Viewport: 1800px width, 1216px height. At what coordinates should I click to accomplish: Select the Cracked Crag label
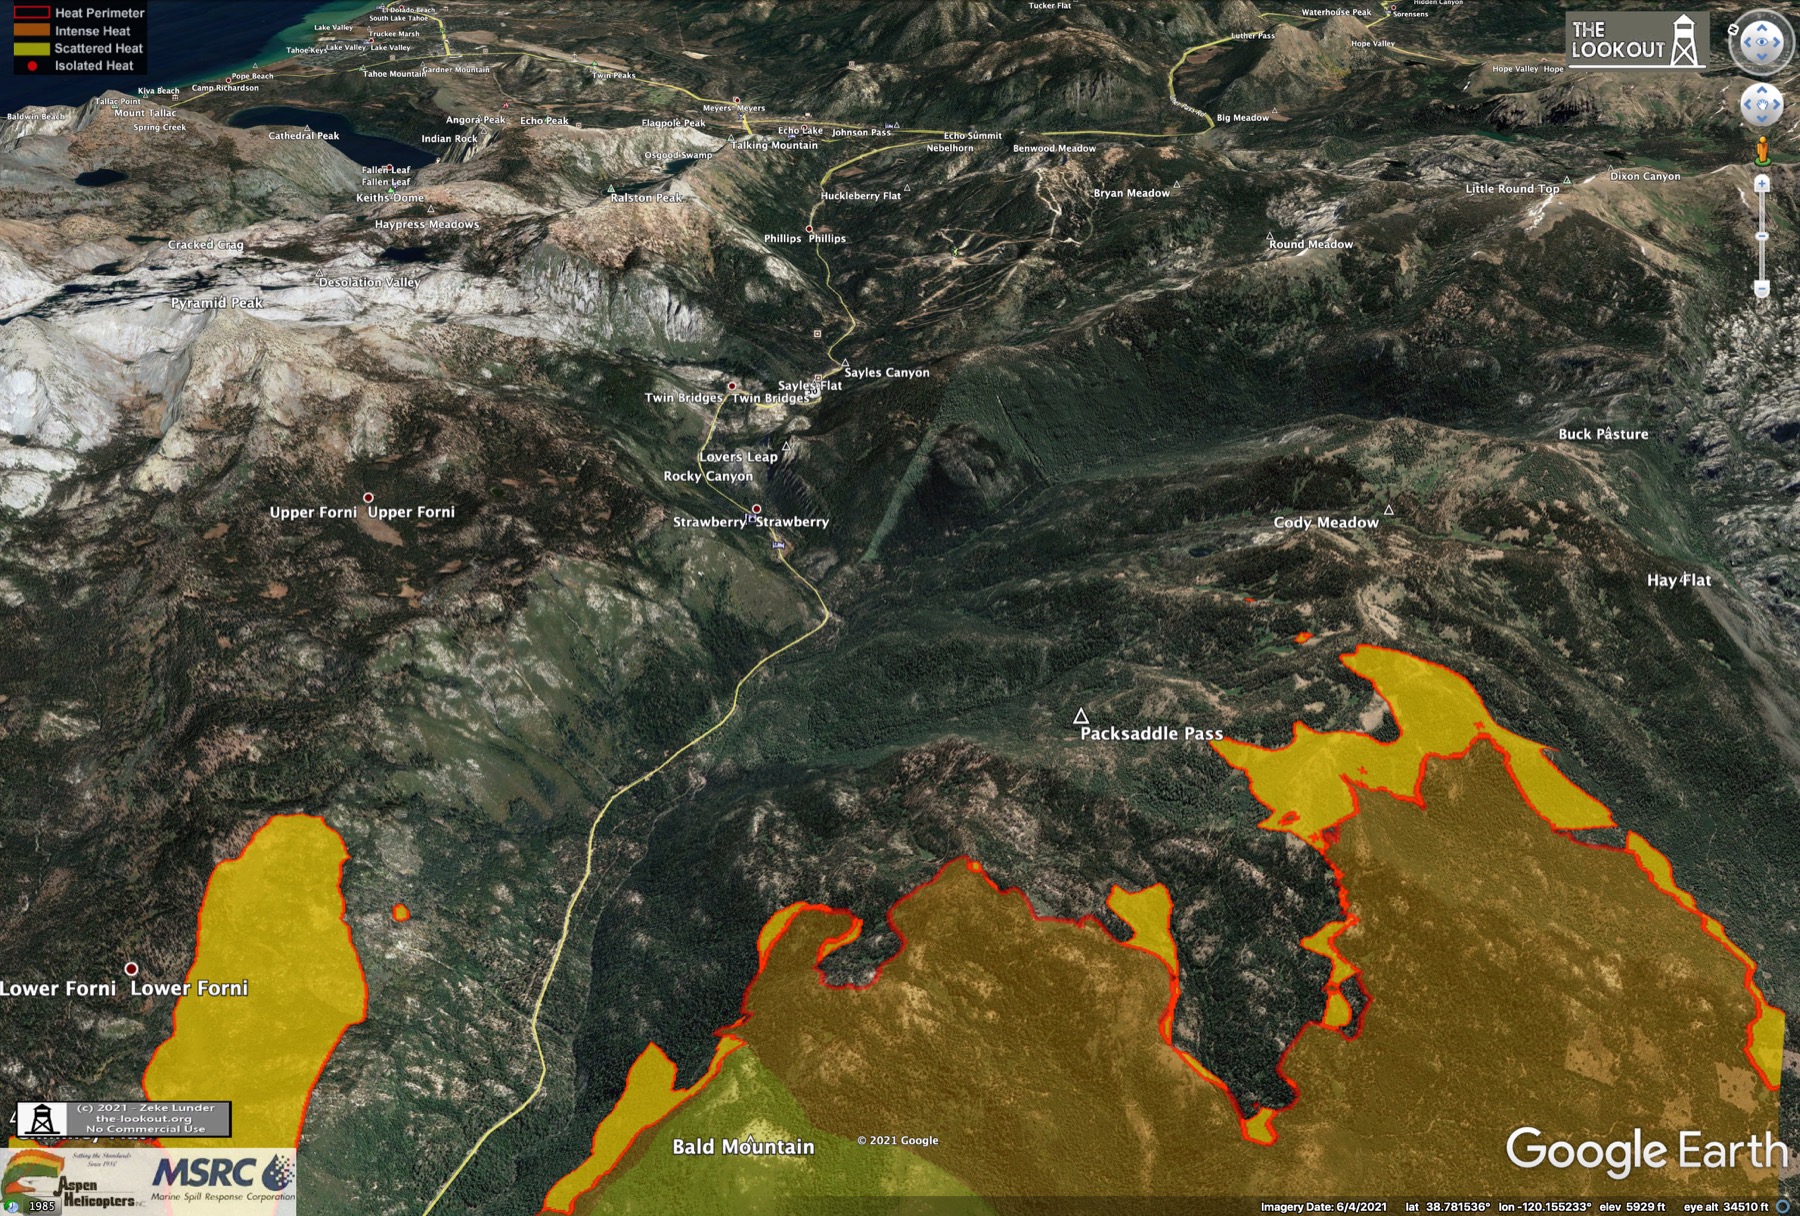(205, 245)
